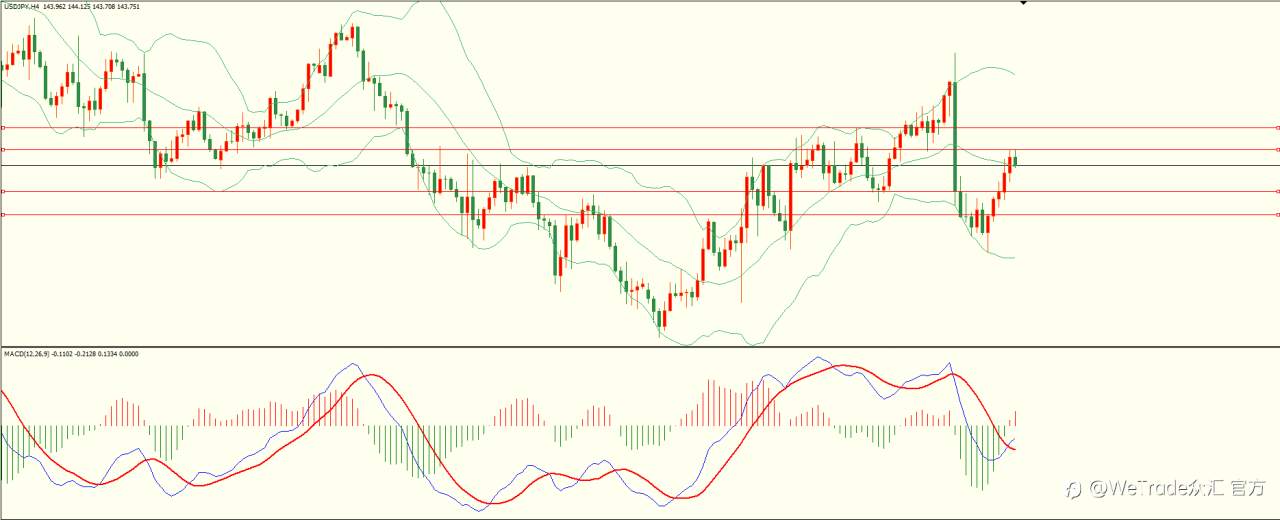Select left handle of topmost red horizontal line
The image size is (1280, 520).
(3, 127)
